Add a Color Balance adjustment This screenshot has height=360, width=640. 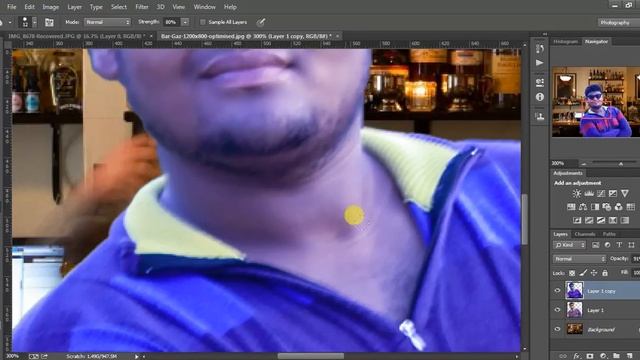point(583,207)
